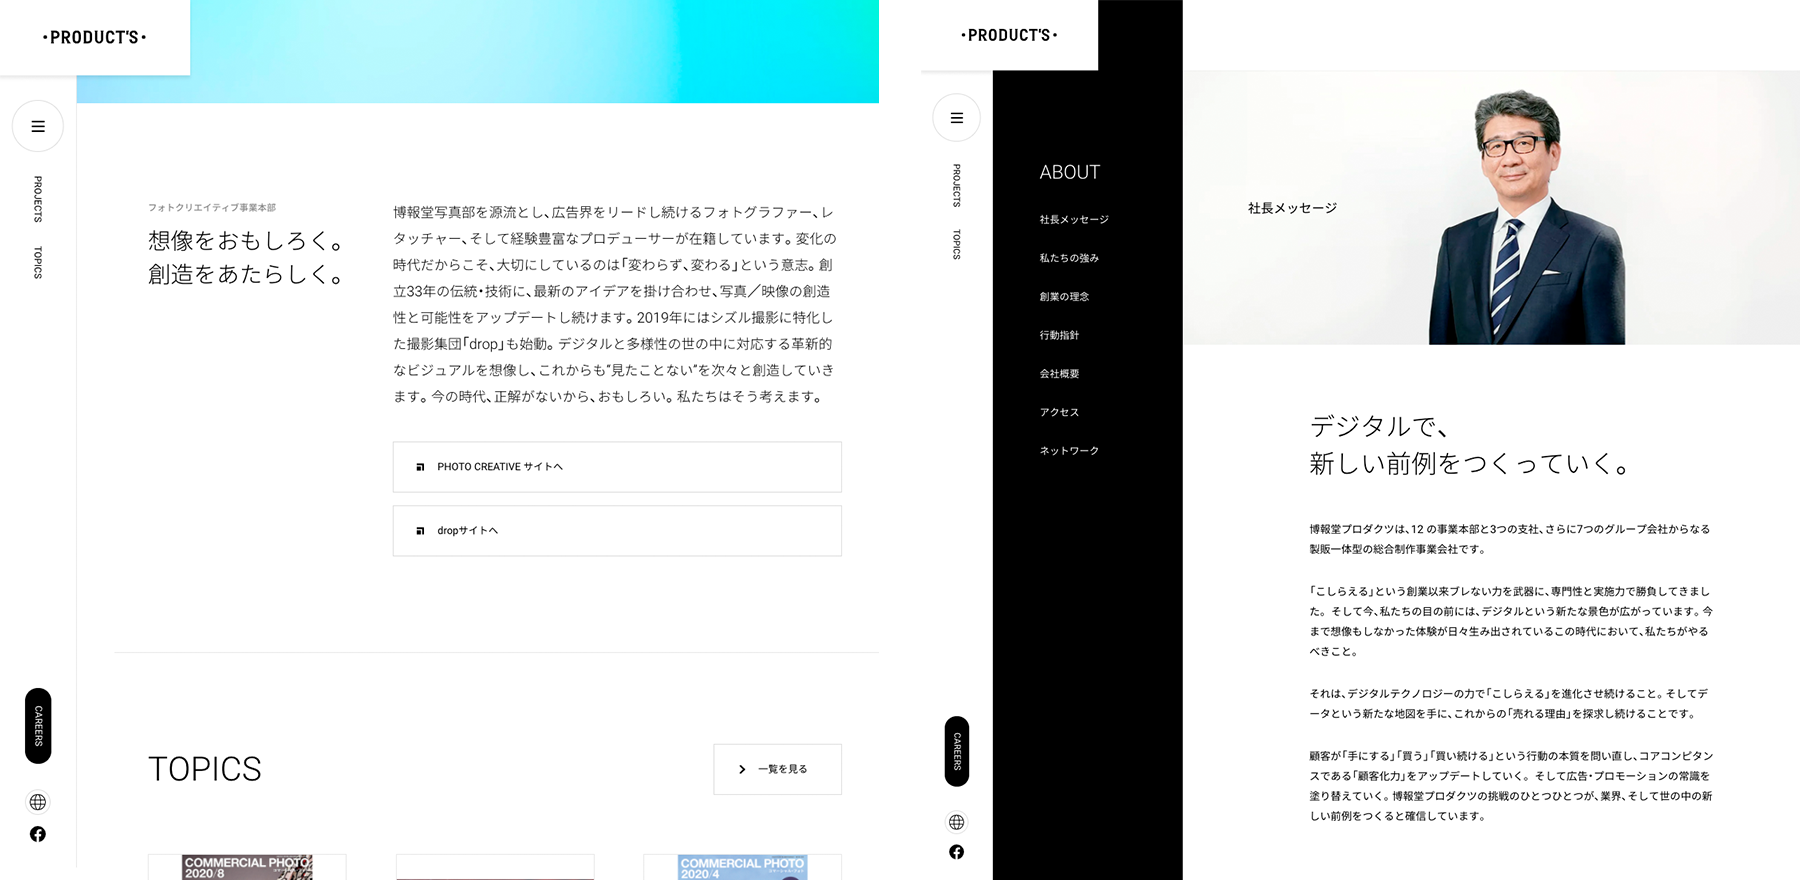Open COMMERCIAL PHOTO 2020/4 thumbnail
This screenshot has width=1800, height=880.
742,867
